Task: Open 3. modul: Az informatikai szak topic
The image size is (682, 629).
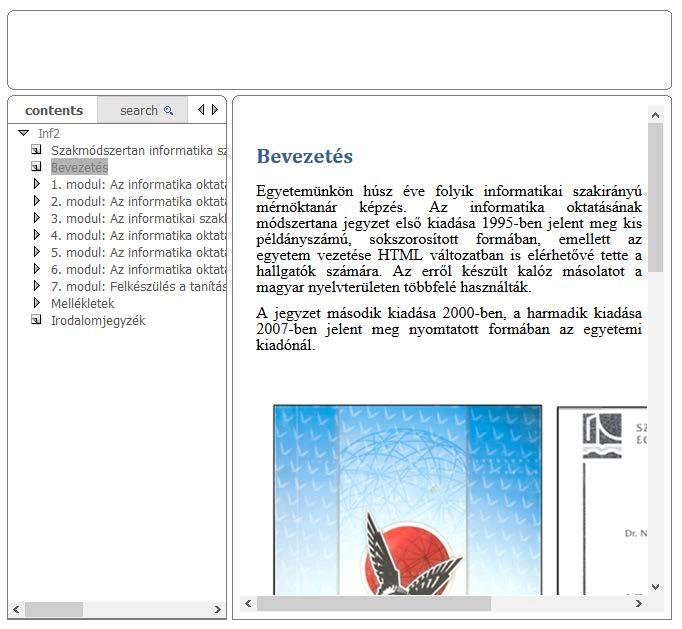Action: (138, 218)
